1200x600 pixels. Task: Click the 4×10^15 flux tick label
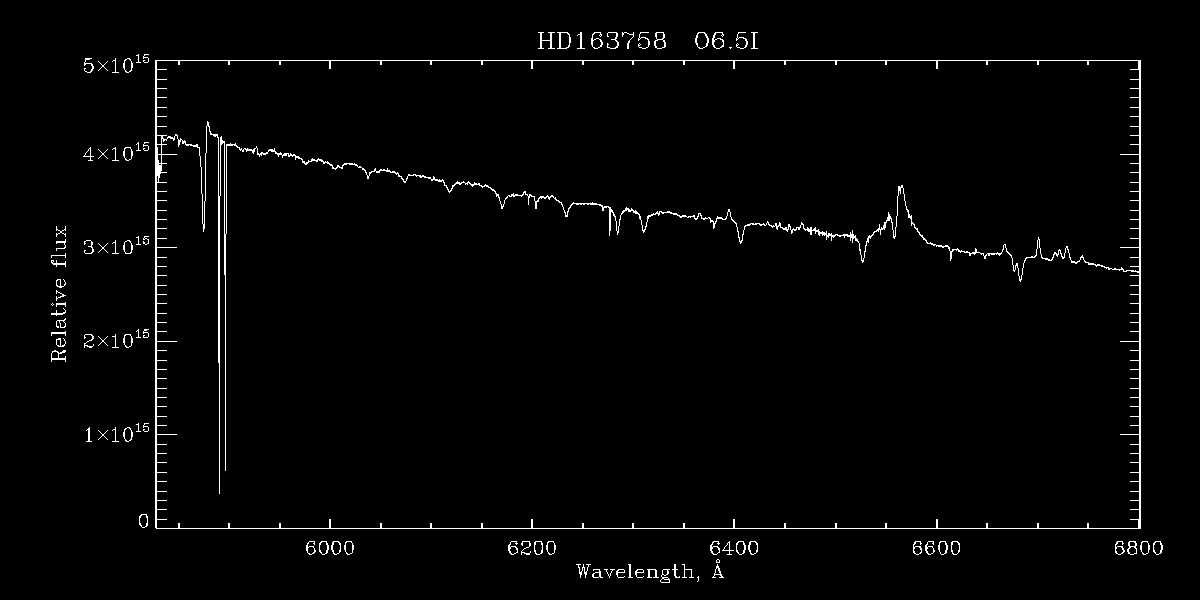(115, 156)
